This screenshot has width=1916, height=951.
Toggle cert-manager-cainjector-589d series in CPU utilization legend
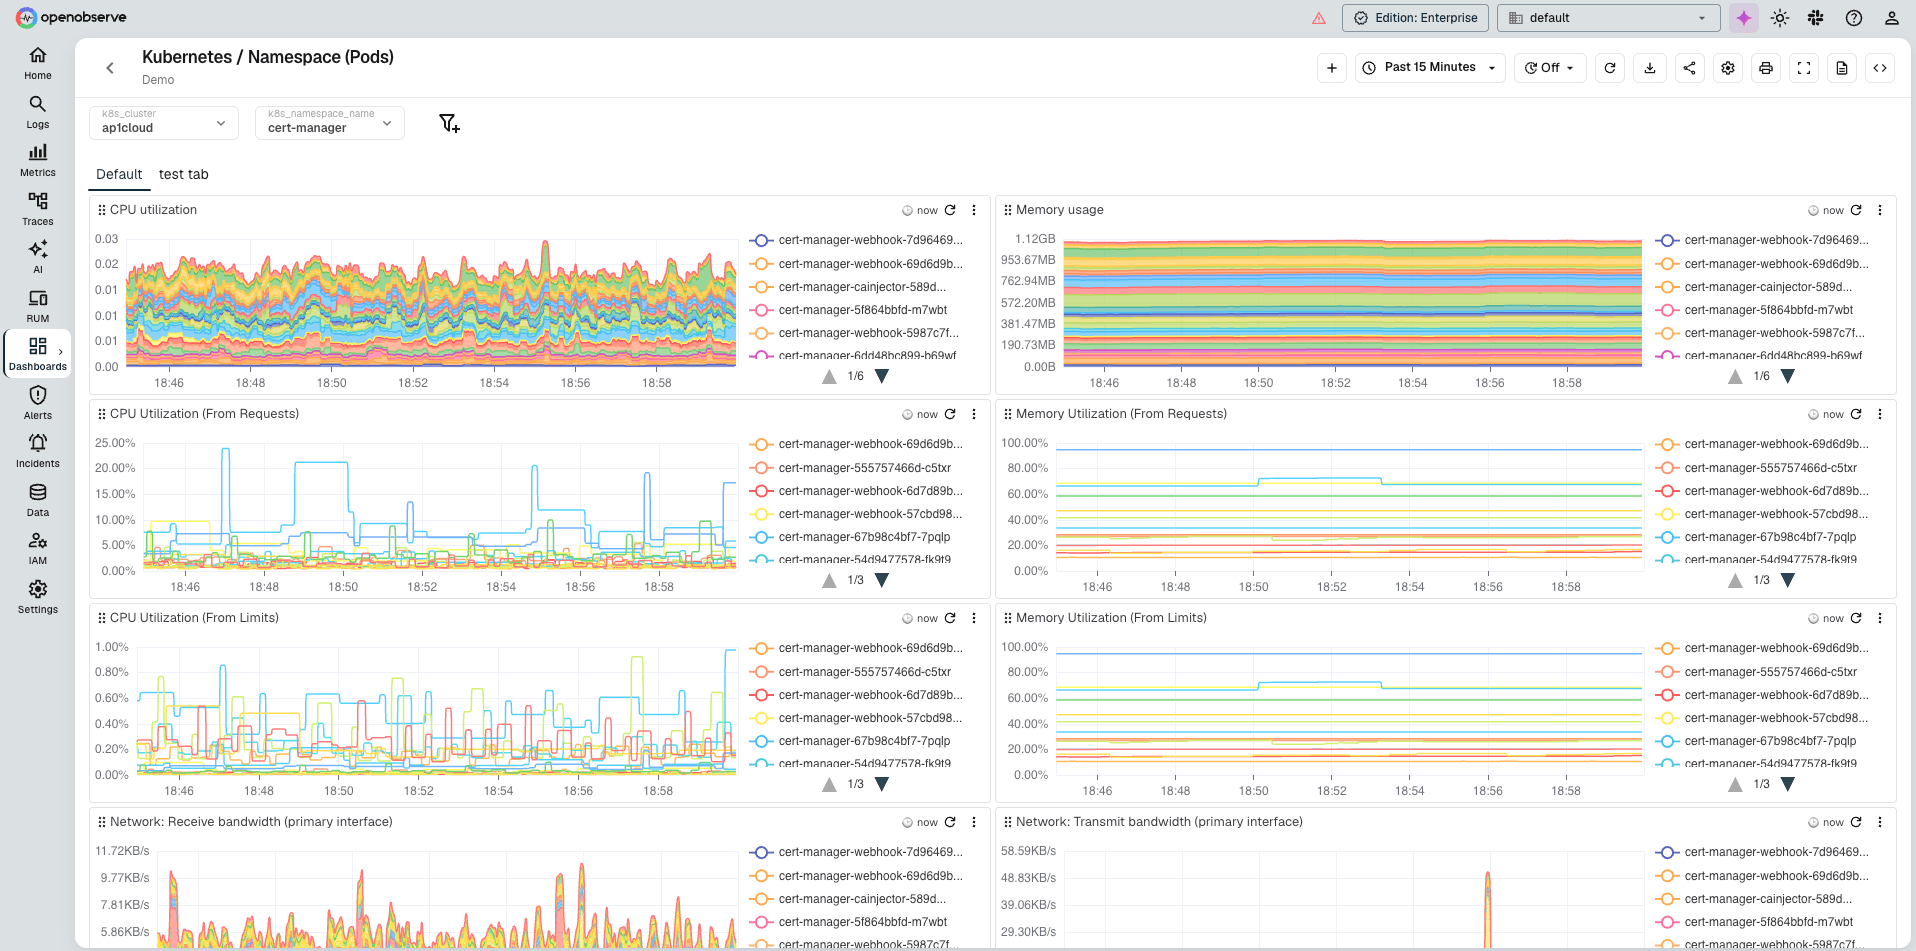[848, 287]
